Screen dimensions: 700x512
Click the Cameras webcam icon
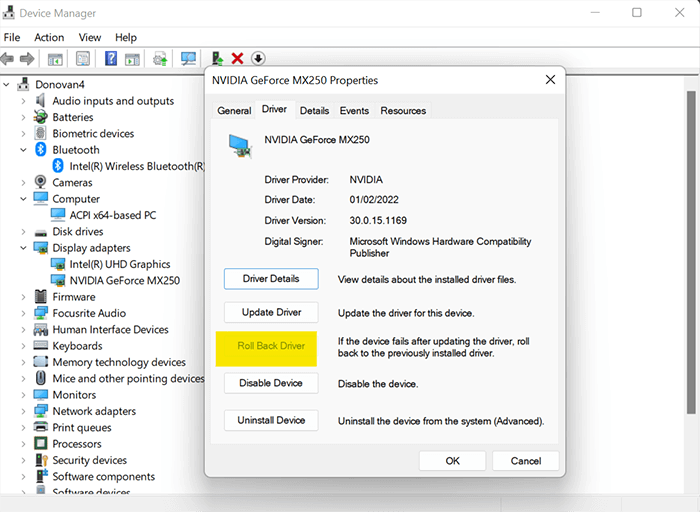coord(41,182)
